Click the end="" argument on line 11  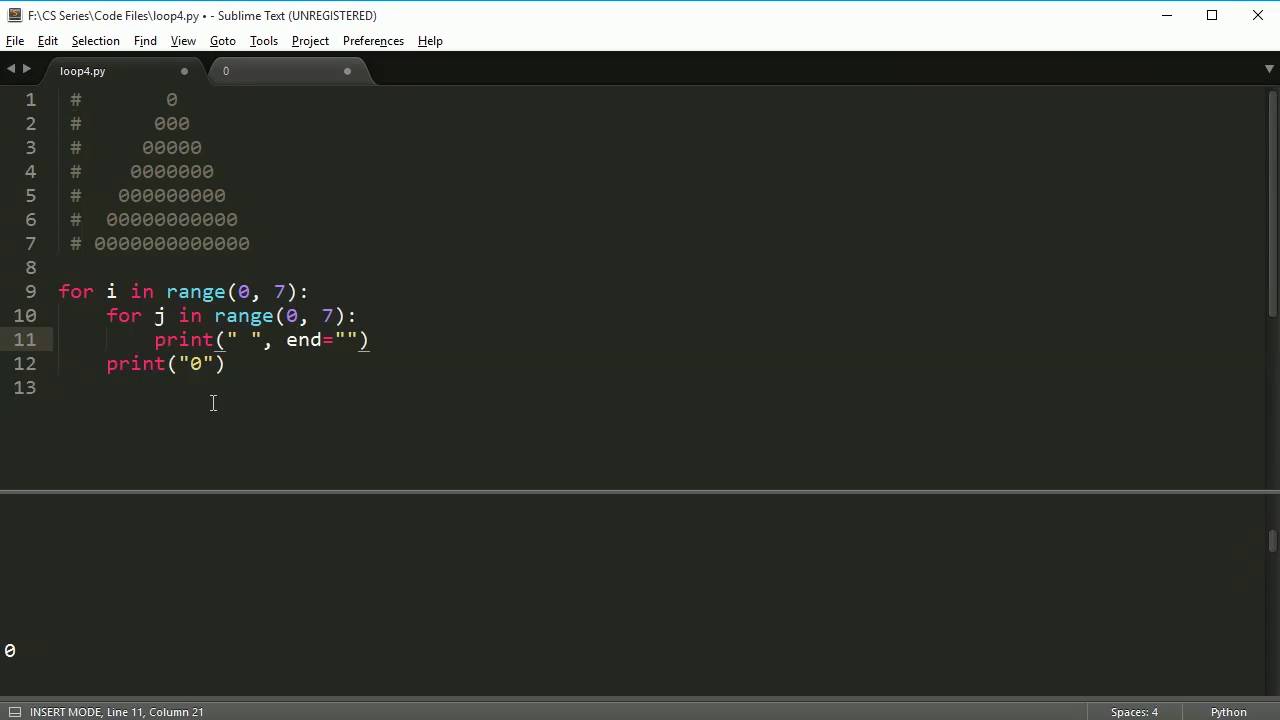coord(322,340)
